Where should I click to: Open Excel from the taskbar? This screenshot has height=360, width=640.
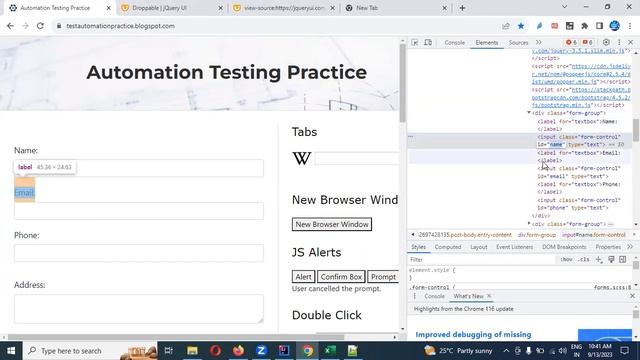[330, 351]
